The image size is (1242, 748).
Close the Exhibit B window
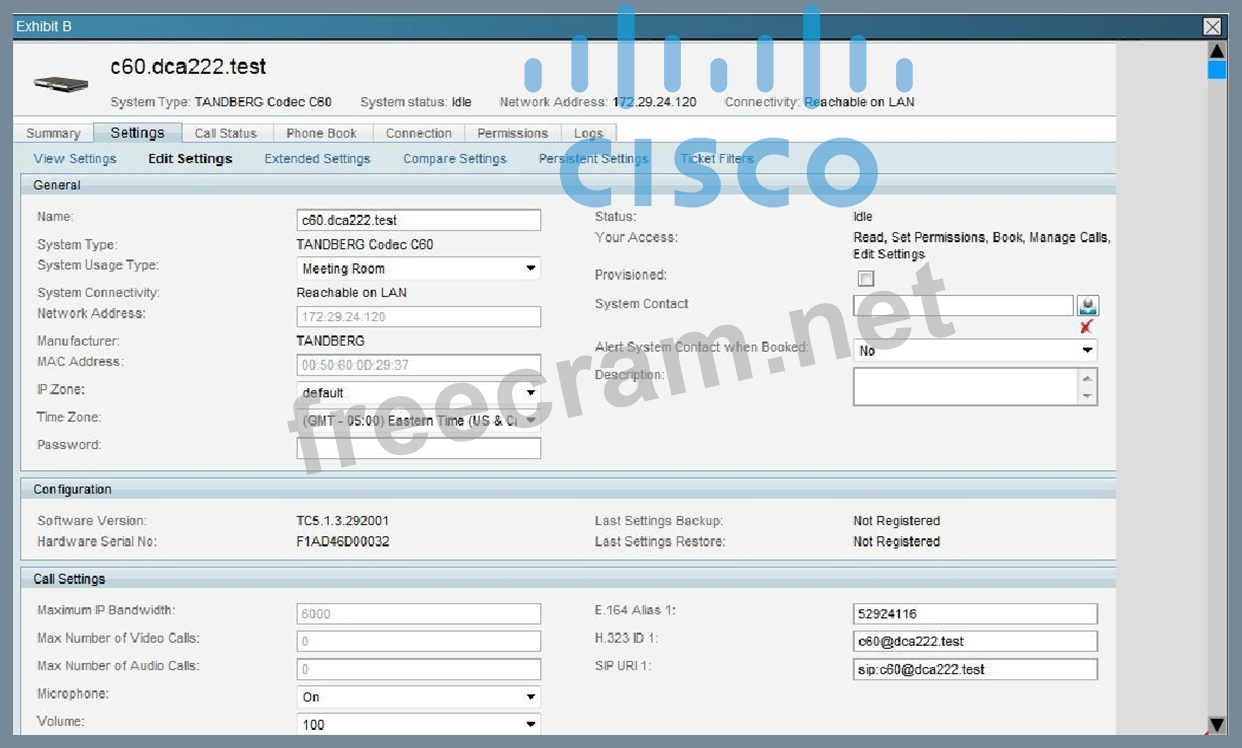[x=1212, y=27]
